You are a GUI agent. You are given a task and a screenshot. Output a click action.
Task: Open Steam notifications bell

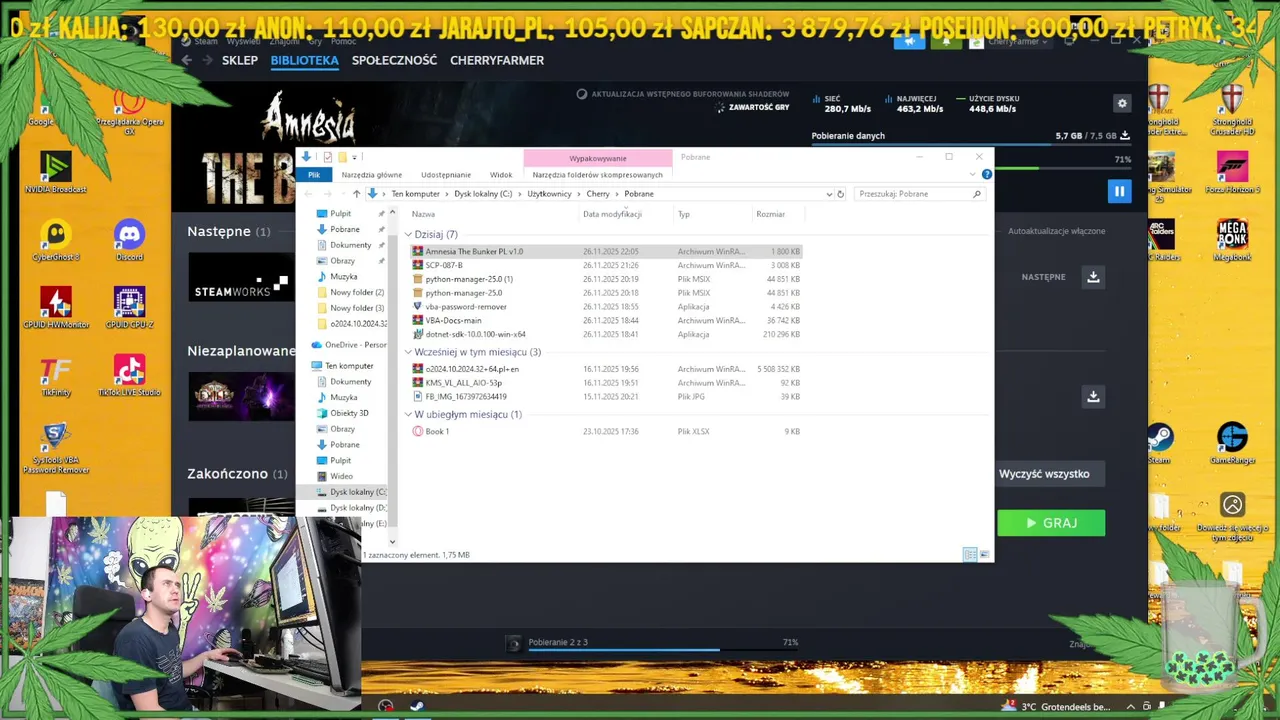(946, 41)
